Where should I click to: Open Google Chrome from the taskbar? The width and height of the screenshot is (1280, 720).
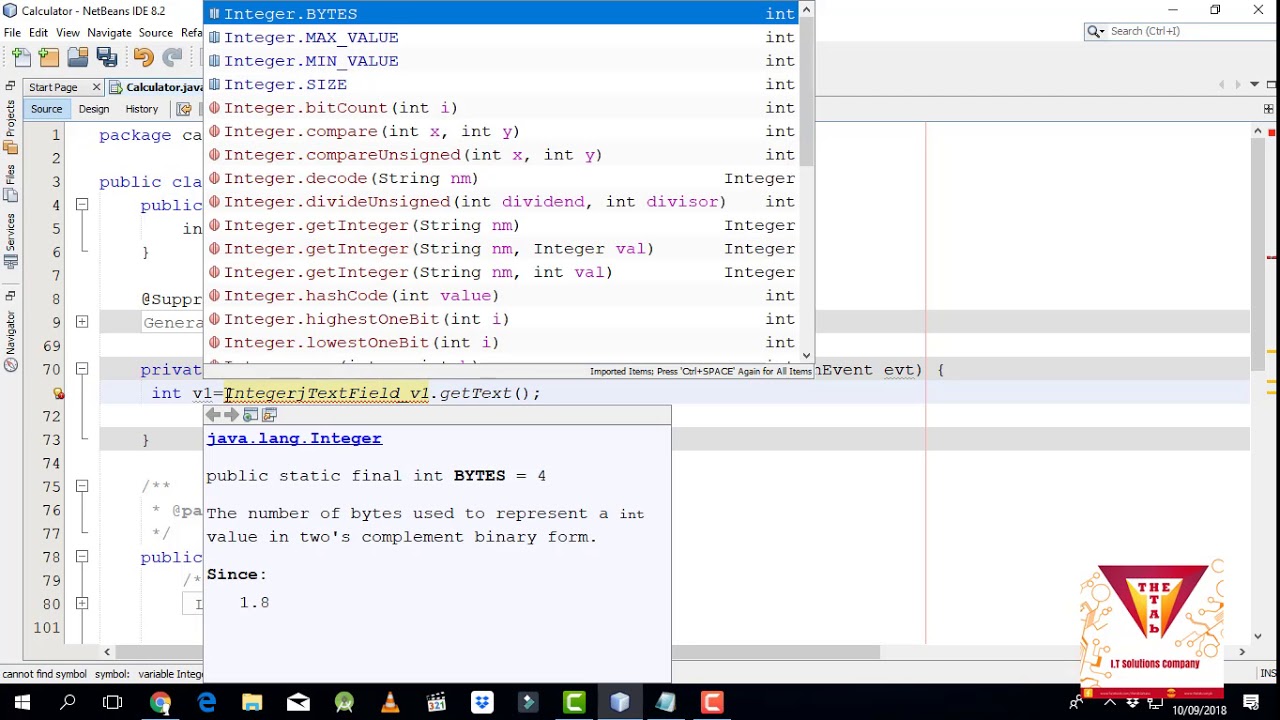point(160,703)
